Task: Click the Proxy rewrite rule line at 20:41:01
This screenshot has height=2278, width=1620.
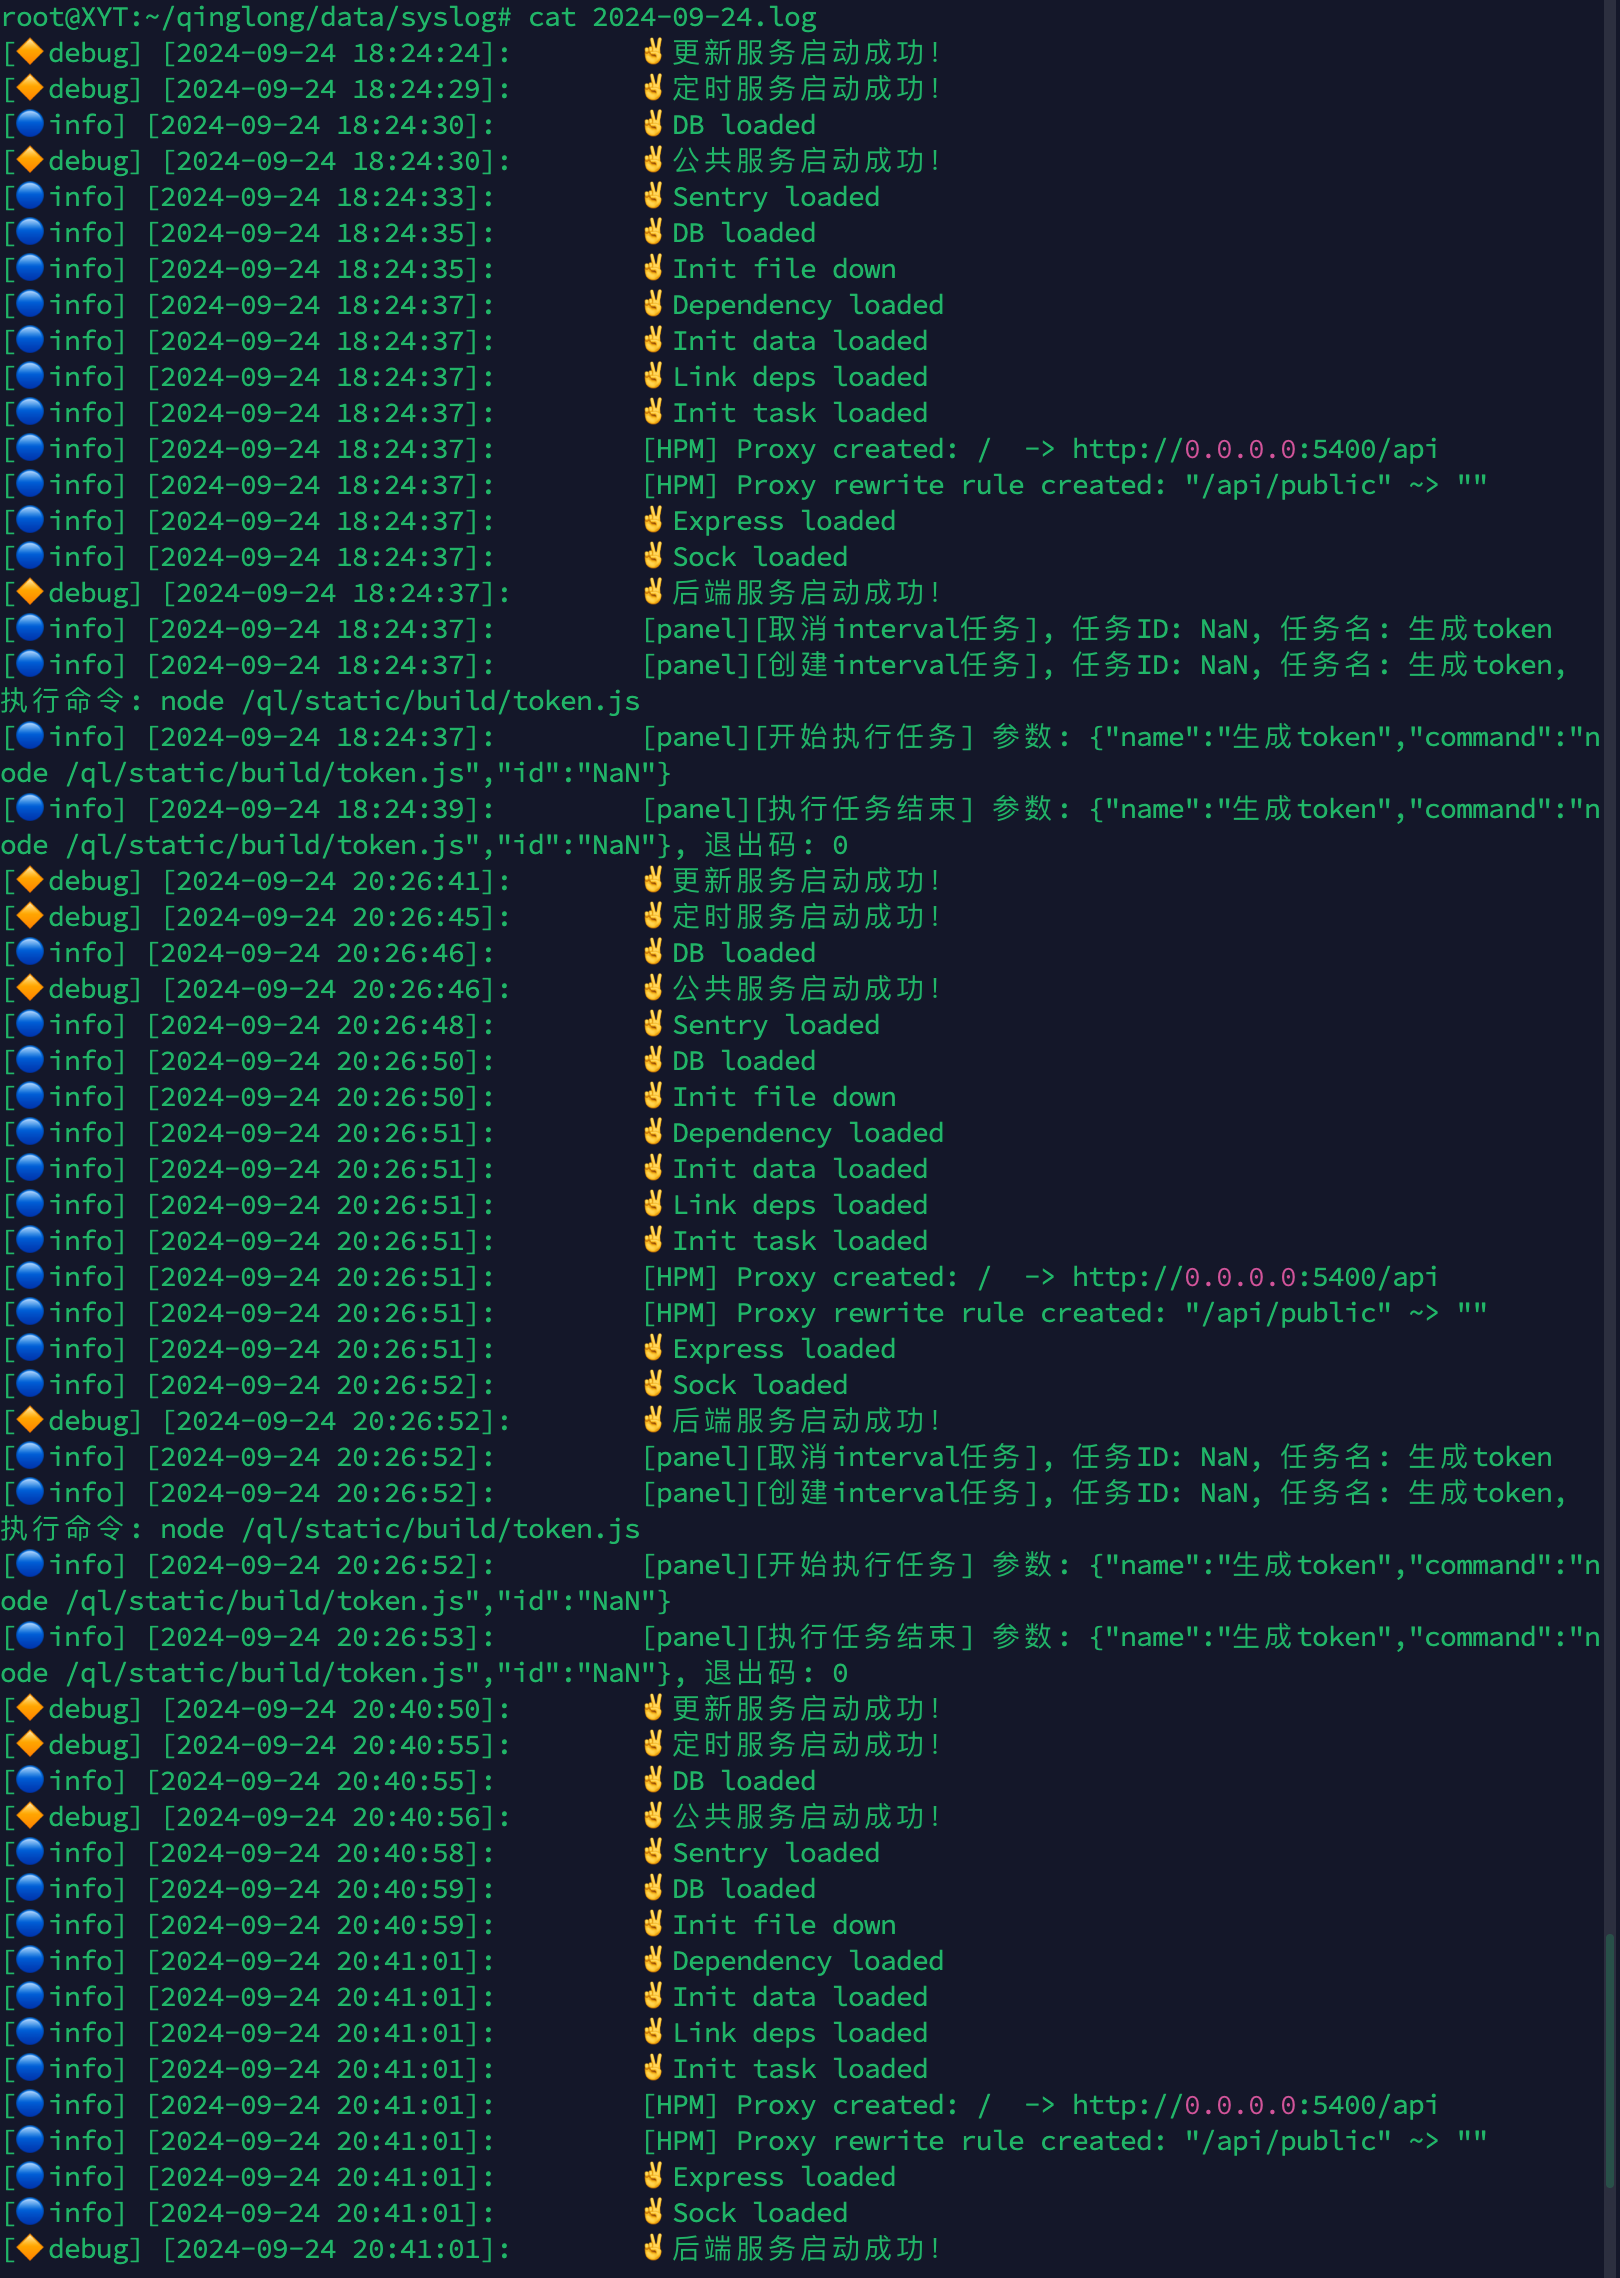Action: (x=1065, y=2141)
